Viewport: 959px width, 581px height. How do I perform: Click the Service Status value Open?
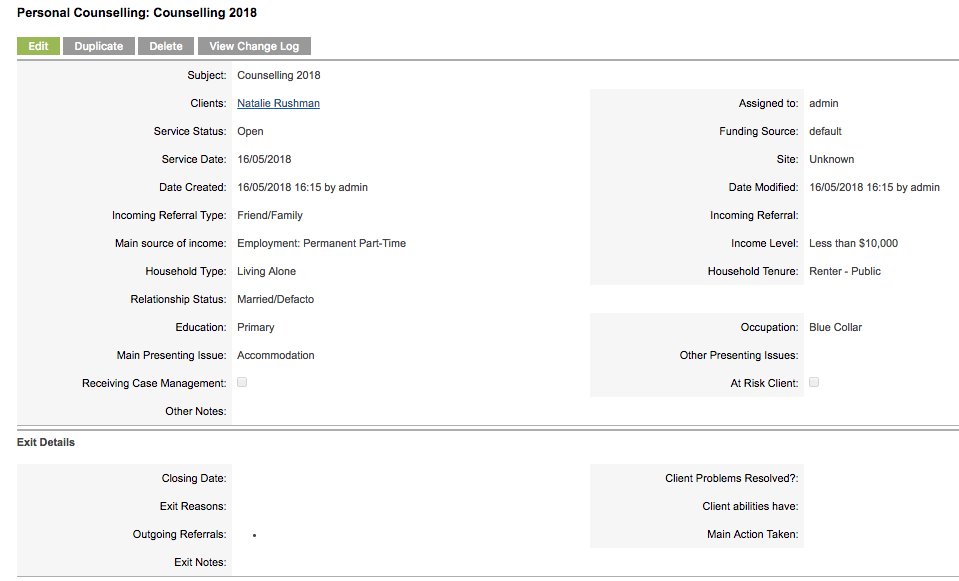250,131
